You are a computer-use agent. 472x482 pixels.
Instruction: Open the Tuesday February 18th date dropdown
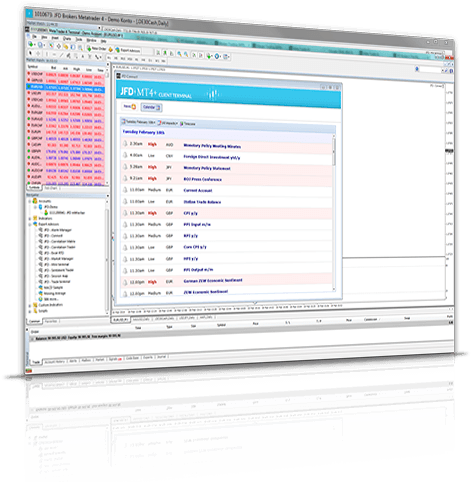coord(139,122)
